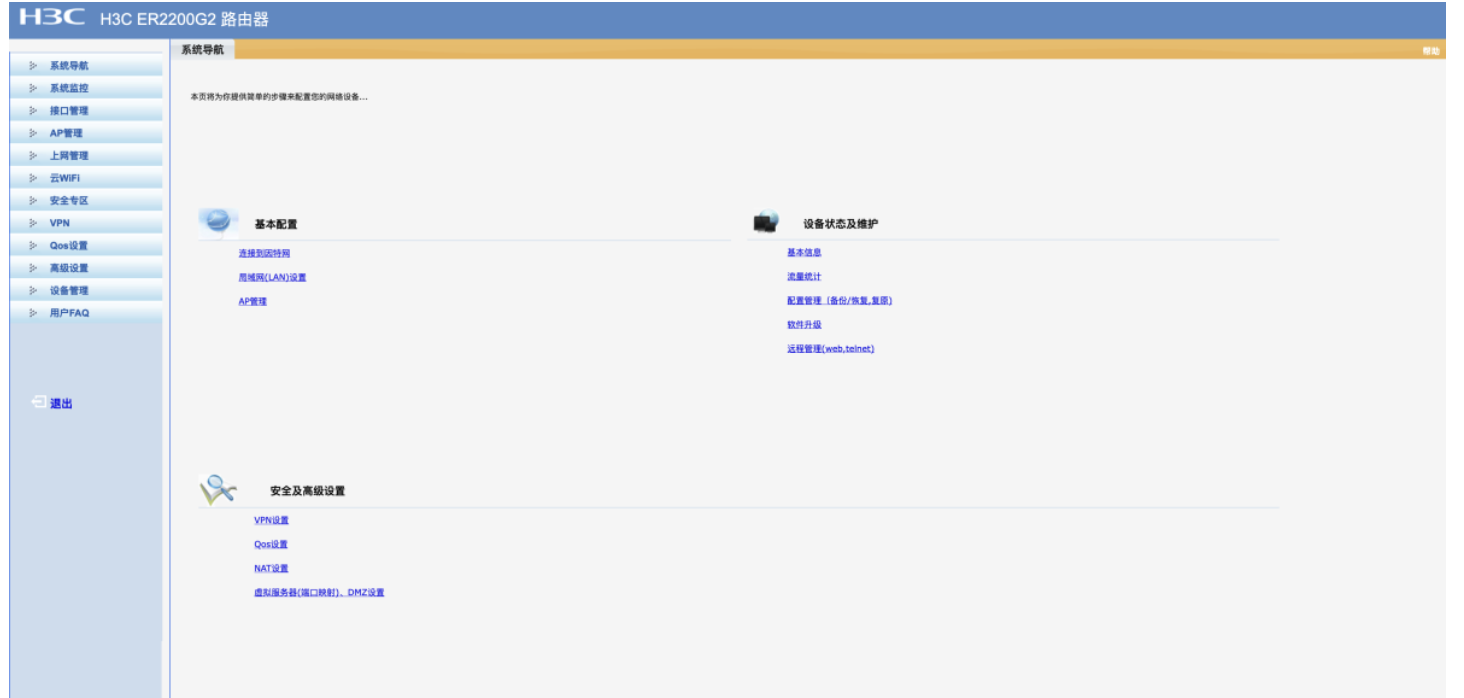Open the 设备管理 sidebar menu

point(86,290)
